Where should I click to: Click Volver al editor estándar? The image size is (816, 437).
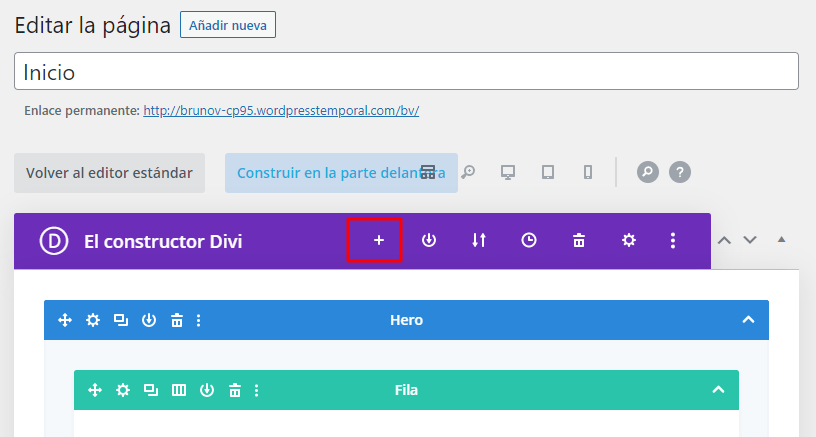click(109, 173)
